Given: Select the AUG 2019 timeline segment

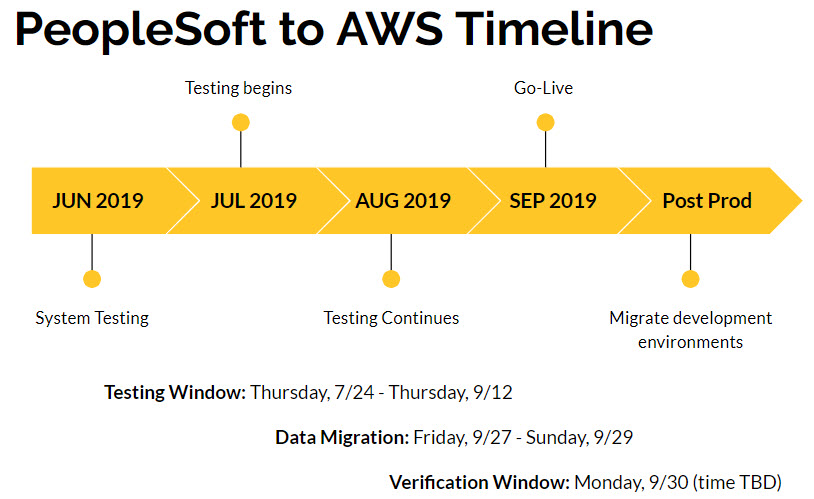Looking at the screenshot, I should [x=404, y=200].
